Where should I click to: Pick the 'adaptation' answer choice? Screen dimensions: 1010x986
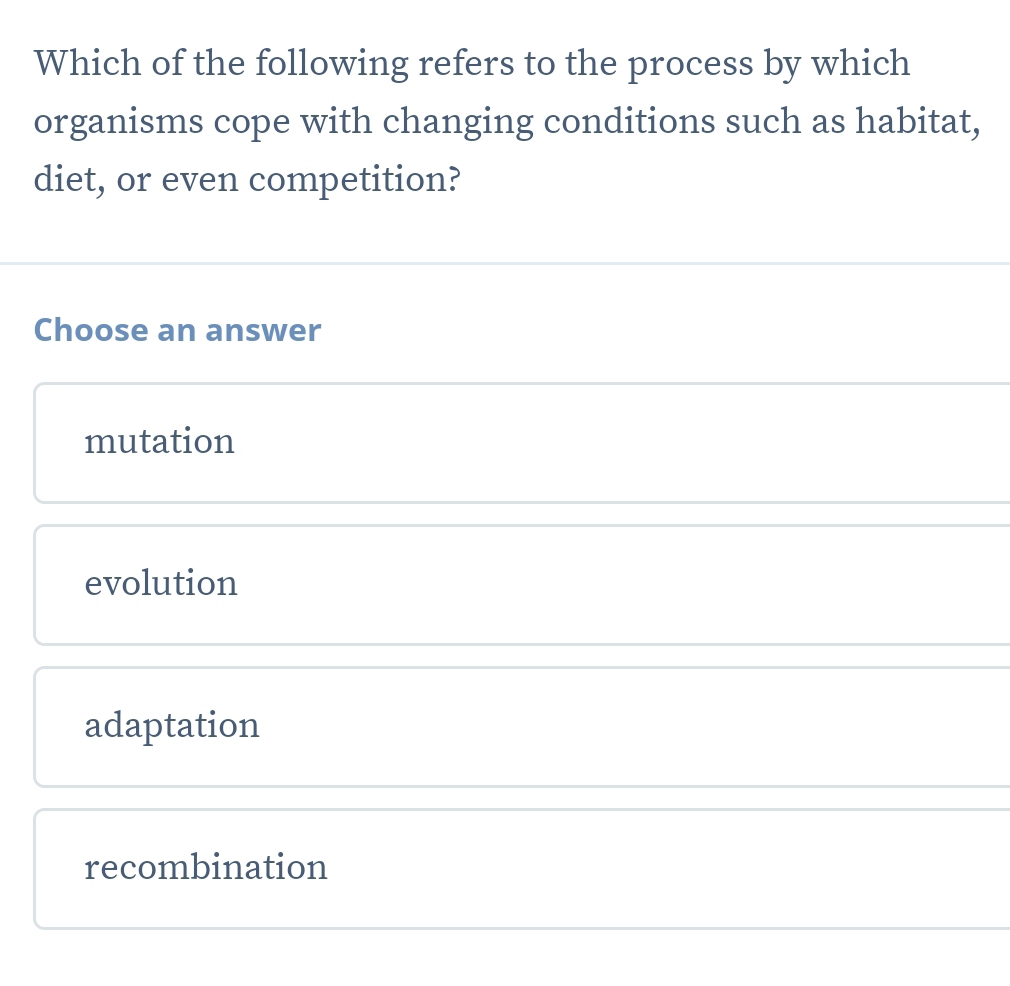[x=520, y=726]
